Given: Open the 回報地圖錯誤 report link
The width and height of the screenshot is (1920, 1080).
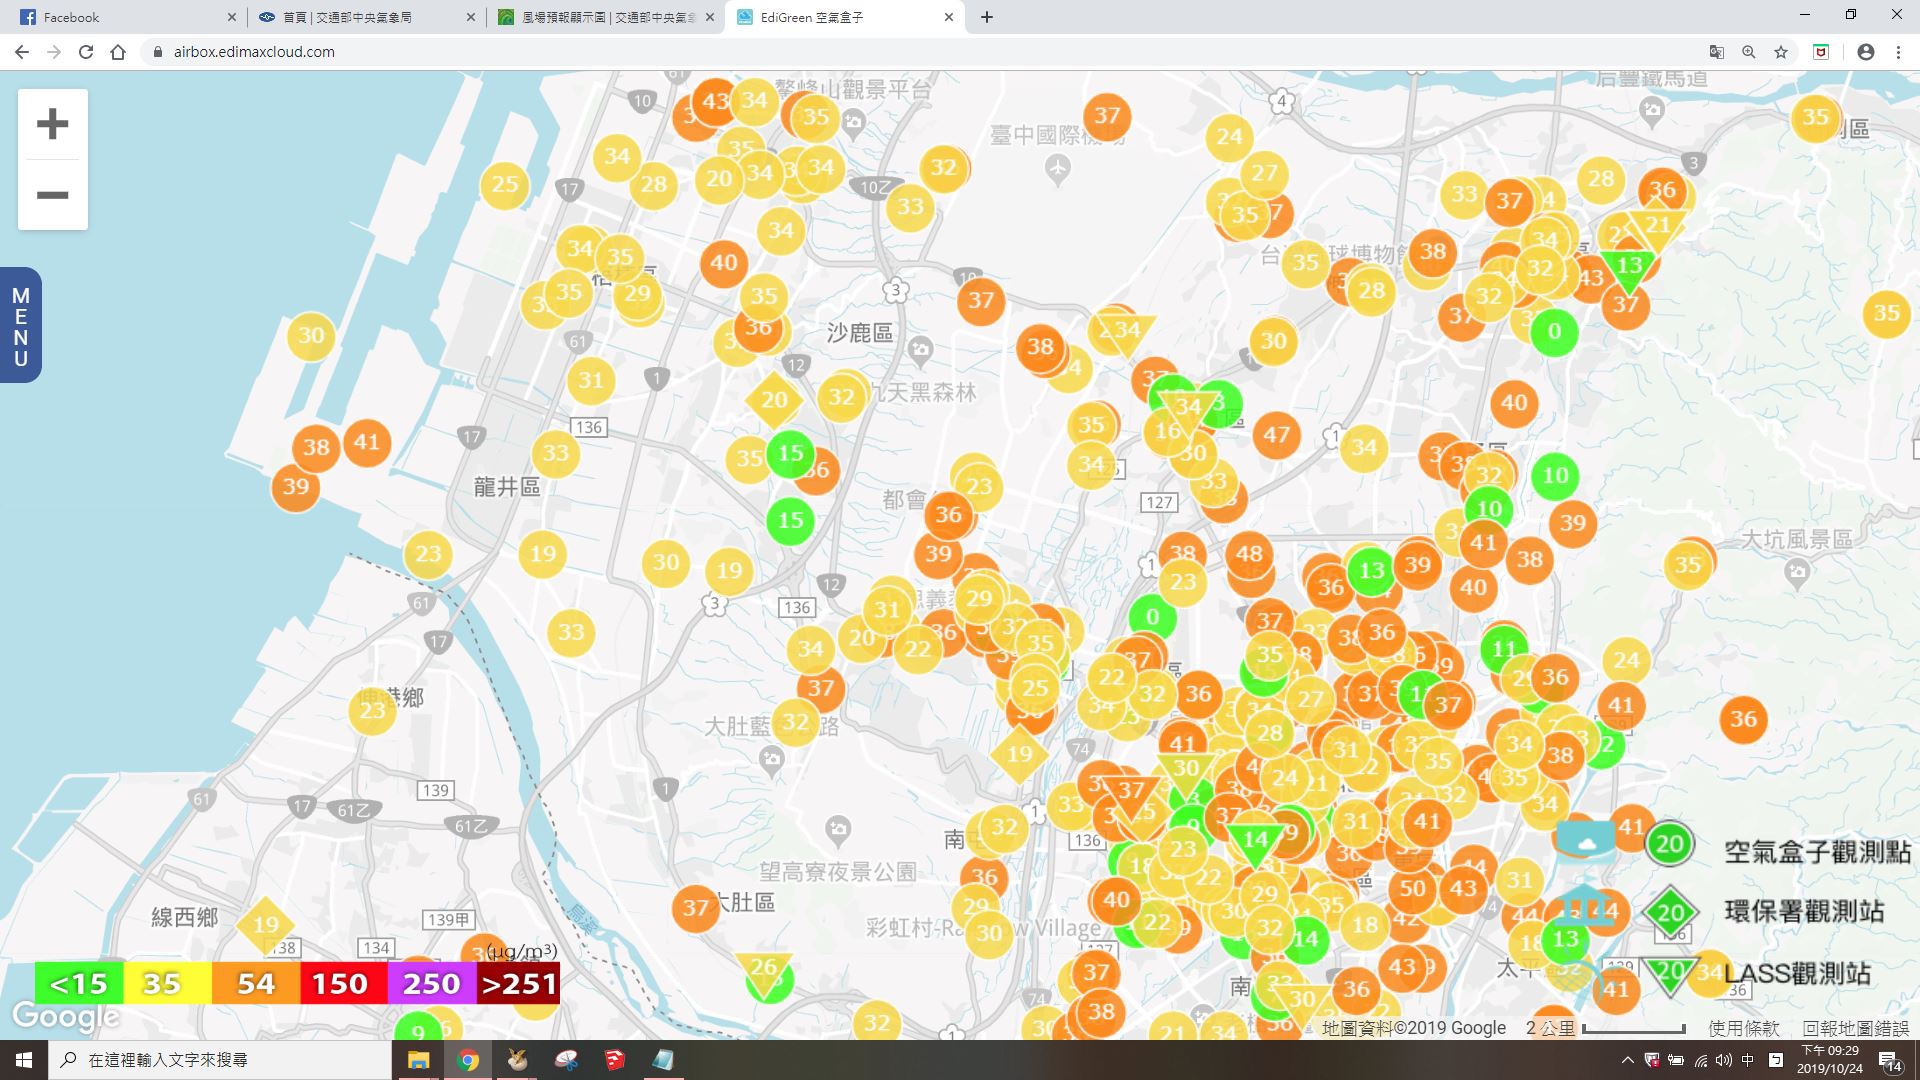Looking at the screenshot, I should point(1856,1028).
